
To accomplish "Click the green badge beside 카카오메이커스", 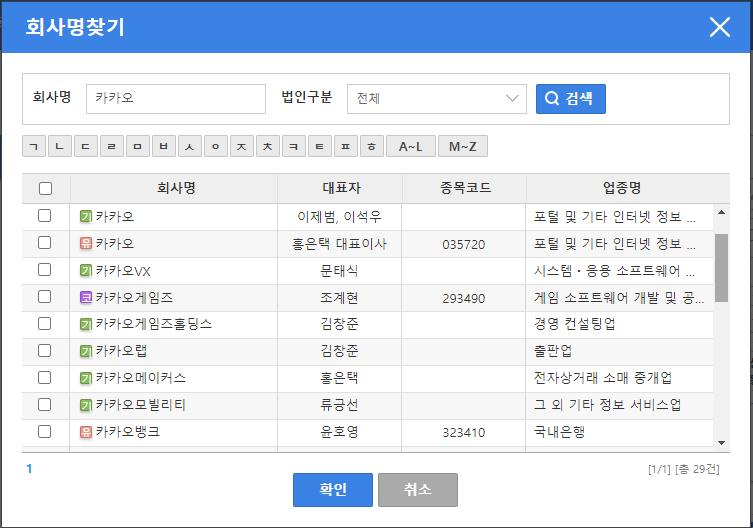I will 86,378.
